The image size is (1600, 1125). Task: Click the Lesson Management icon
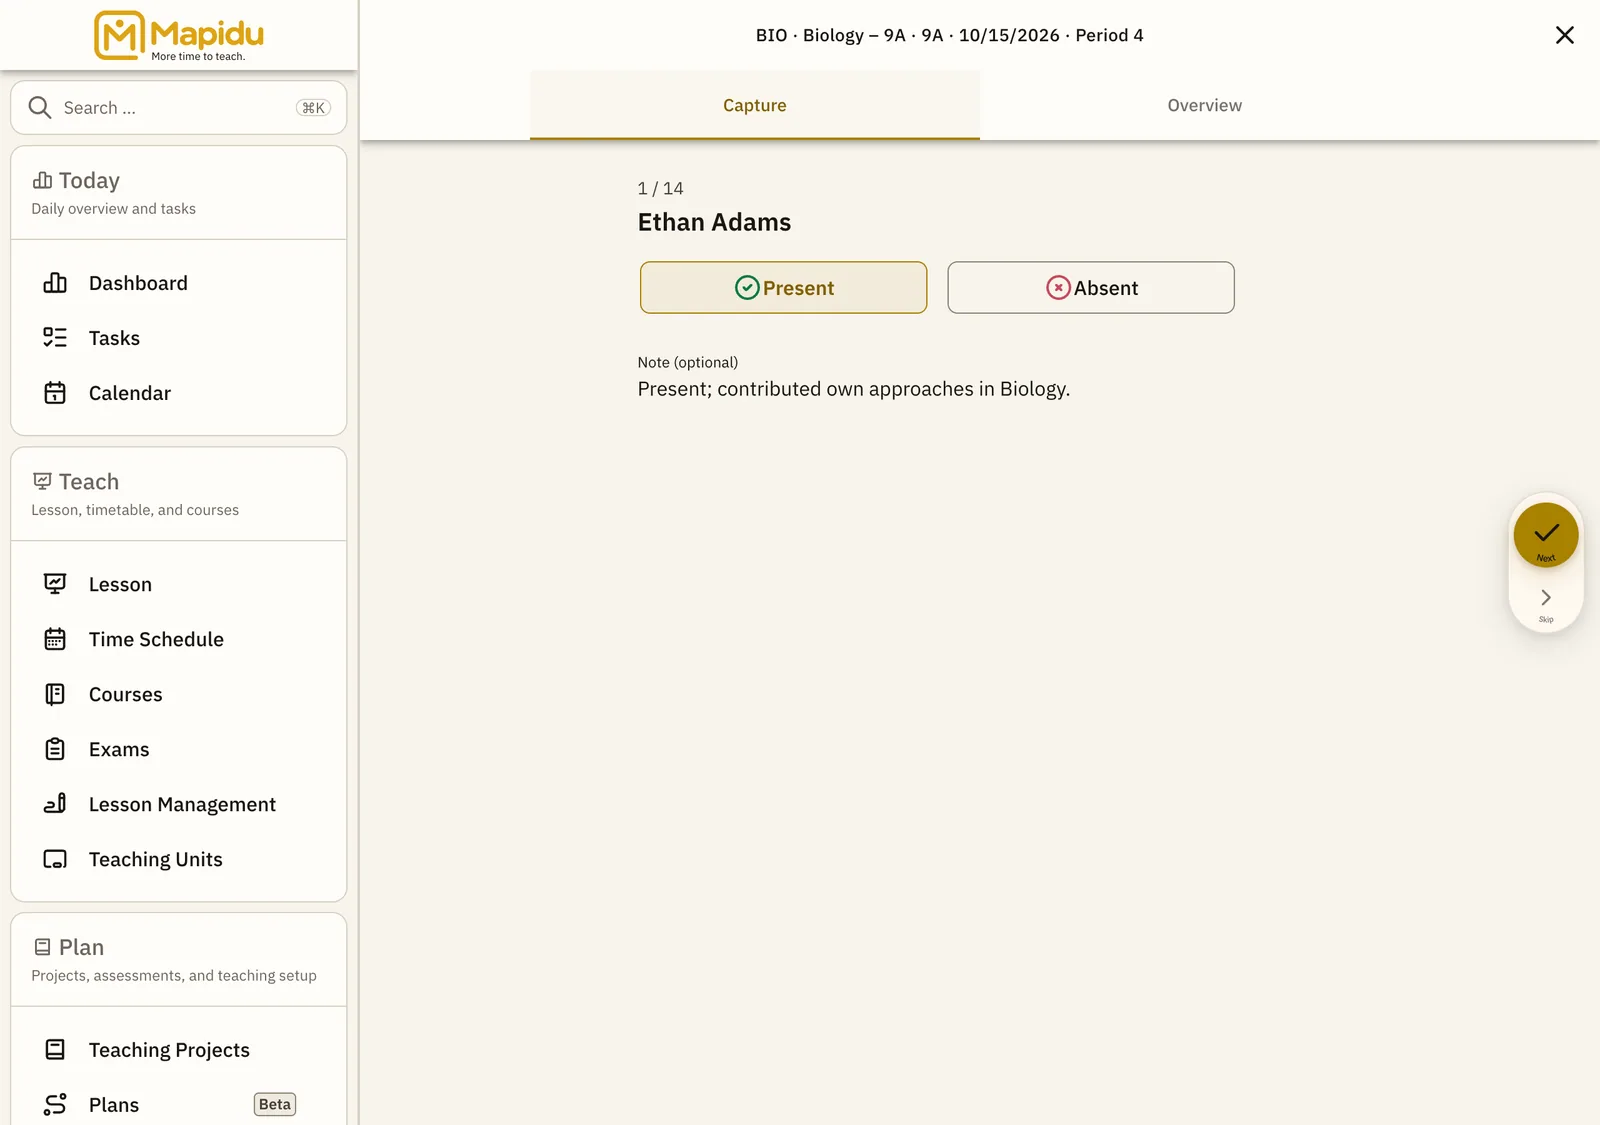coord(55,804)
